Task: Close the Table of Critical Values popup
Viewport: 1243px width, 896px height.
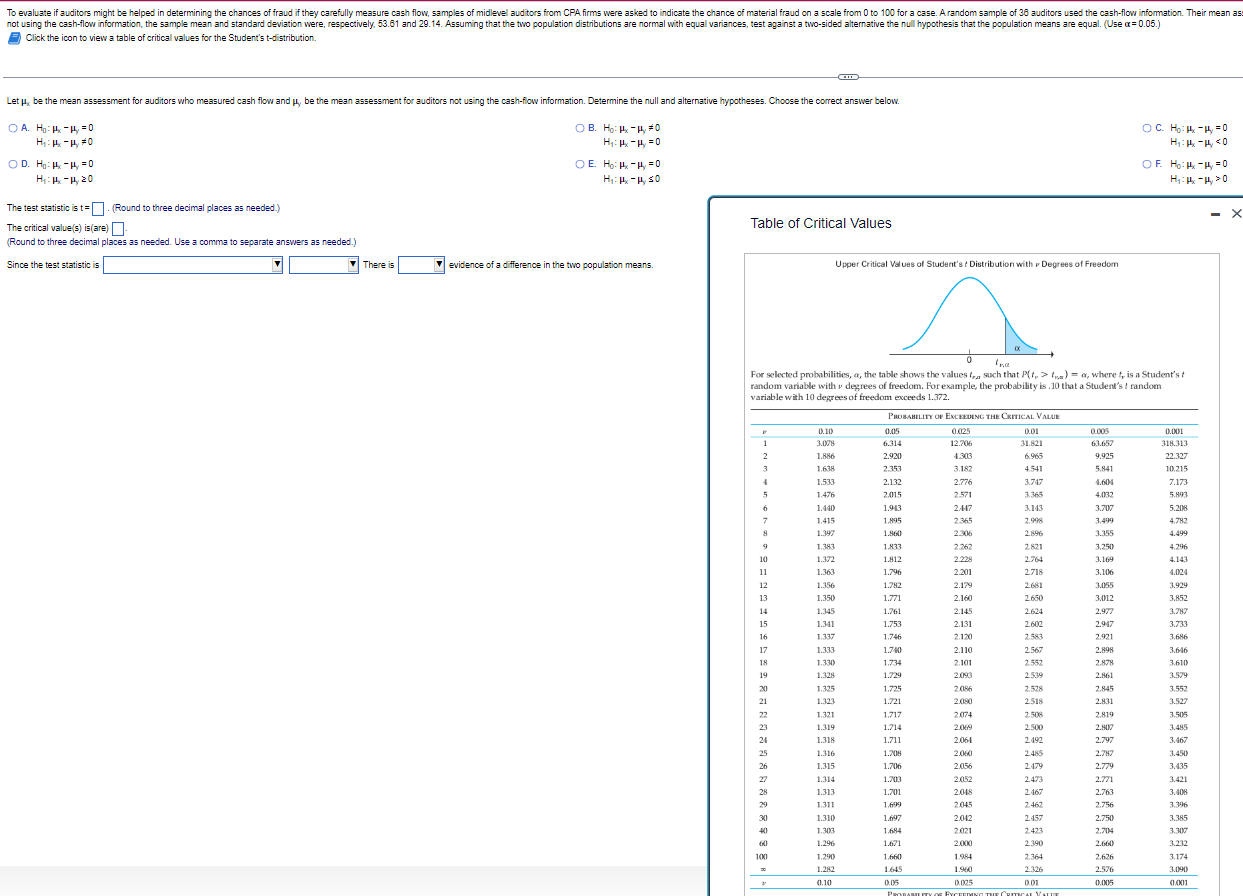Action: (x=1236, y=213)
